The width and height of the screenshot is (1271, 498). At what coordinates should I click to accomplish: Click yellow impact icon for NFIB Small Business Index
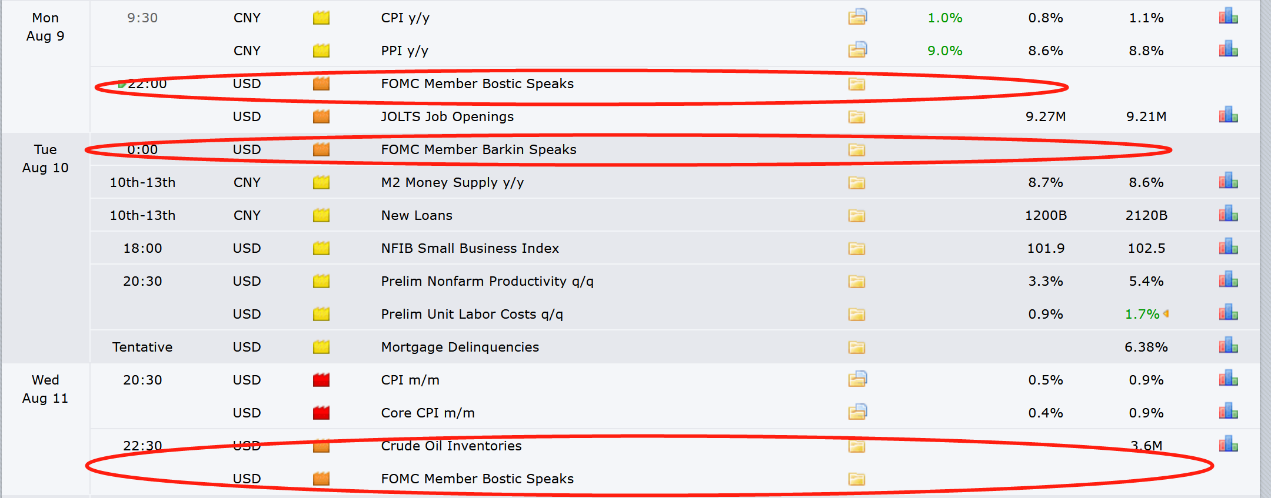coord(321,249)
